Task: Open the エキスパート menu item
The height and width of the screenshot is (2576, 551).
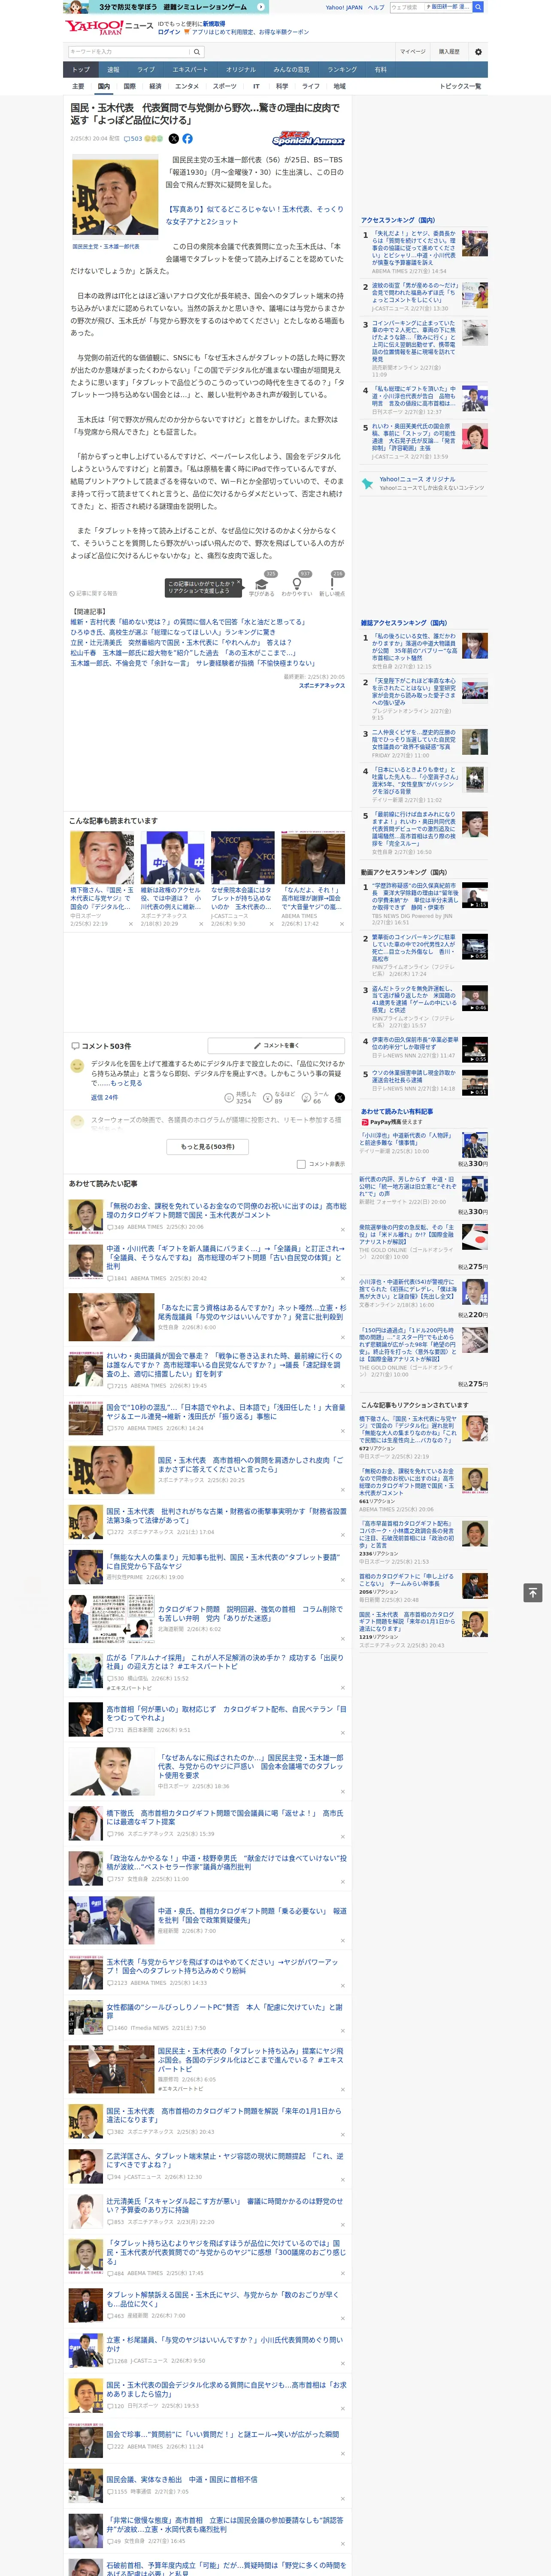Action: click(x=190, y=69)
